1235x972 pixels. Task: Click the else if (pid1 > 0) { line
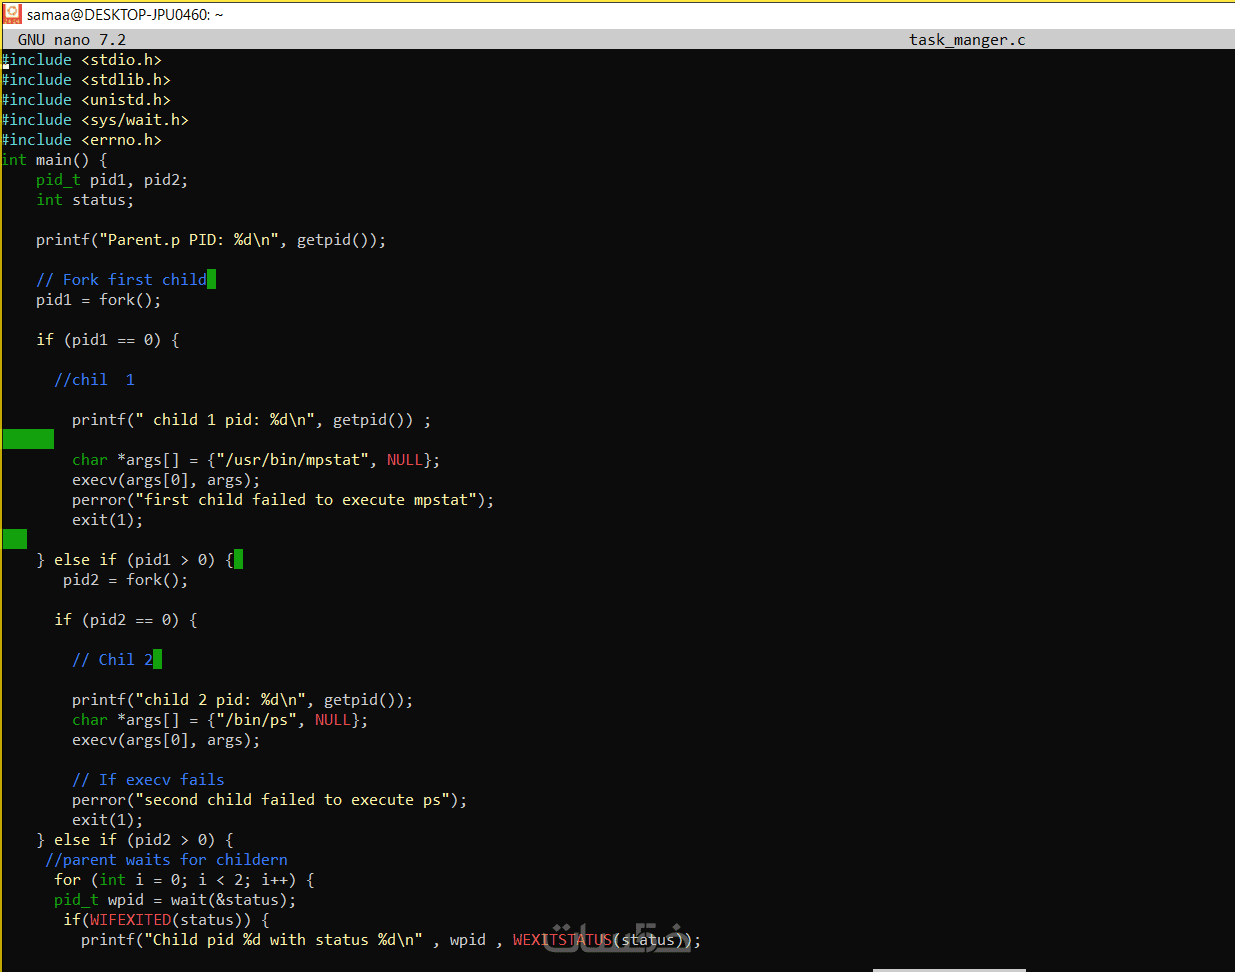135,560
